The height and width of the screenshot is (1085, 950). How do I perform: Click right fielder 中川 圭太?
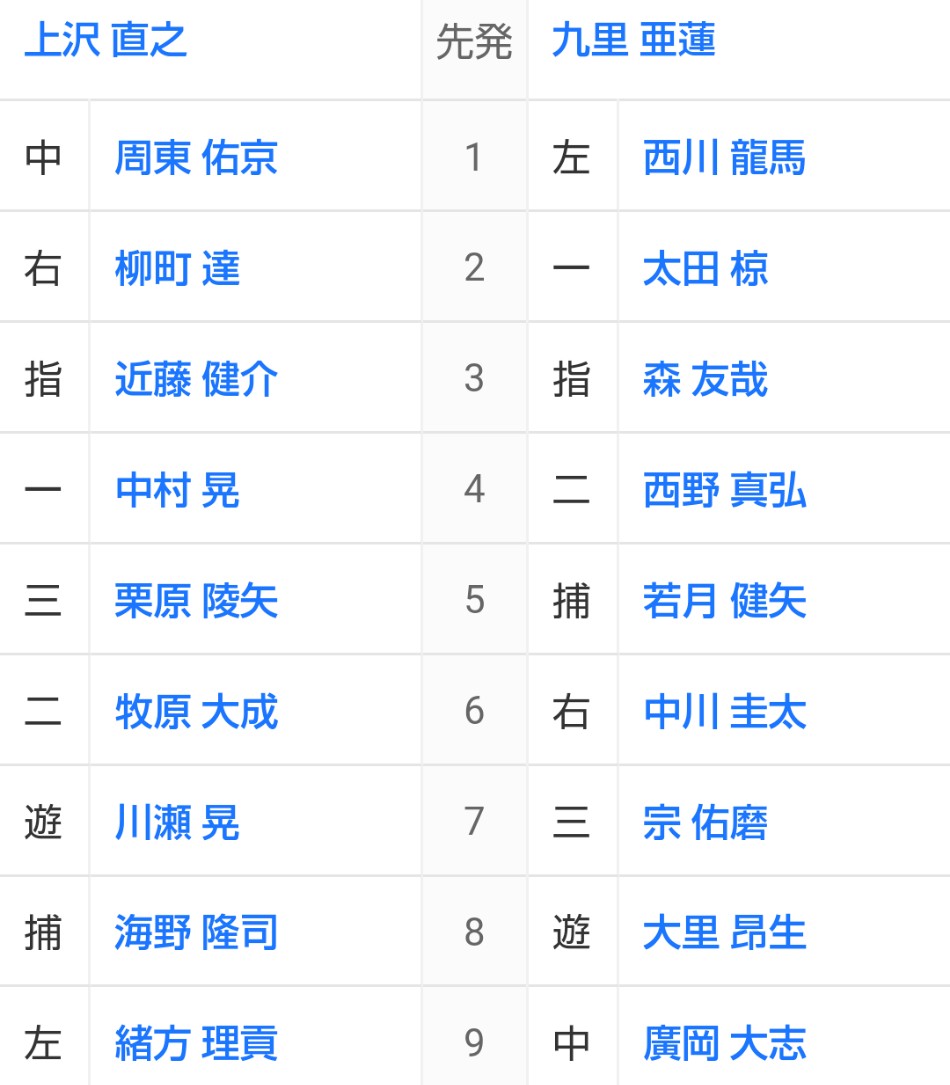point(724,713)
